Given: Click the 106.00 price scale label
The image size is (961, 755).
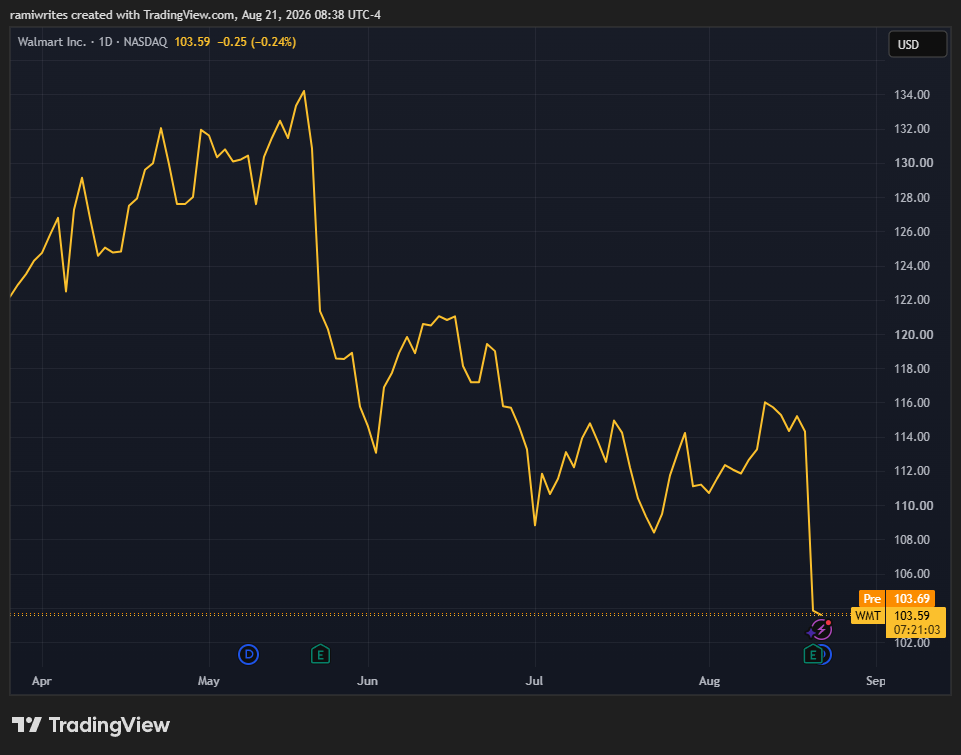Looking at the screenshot, I should (911, 574).
